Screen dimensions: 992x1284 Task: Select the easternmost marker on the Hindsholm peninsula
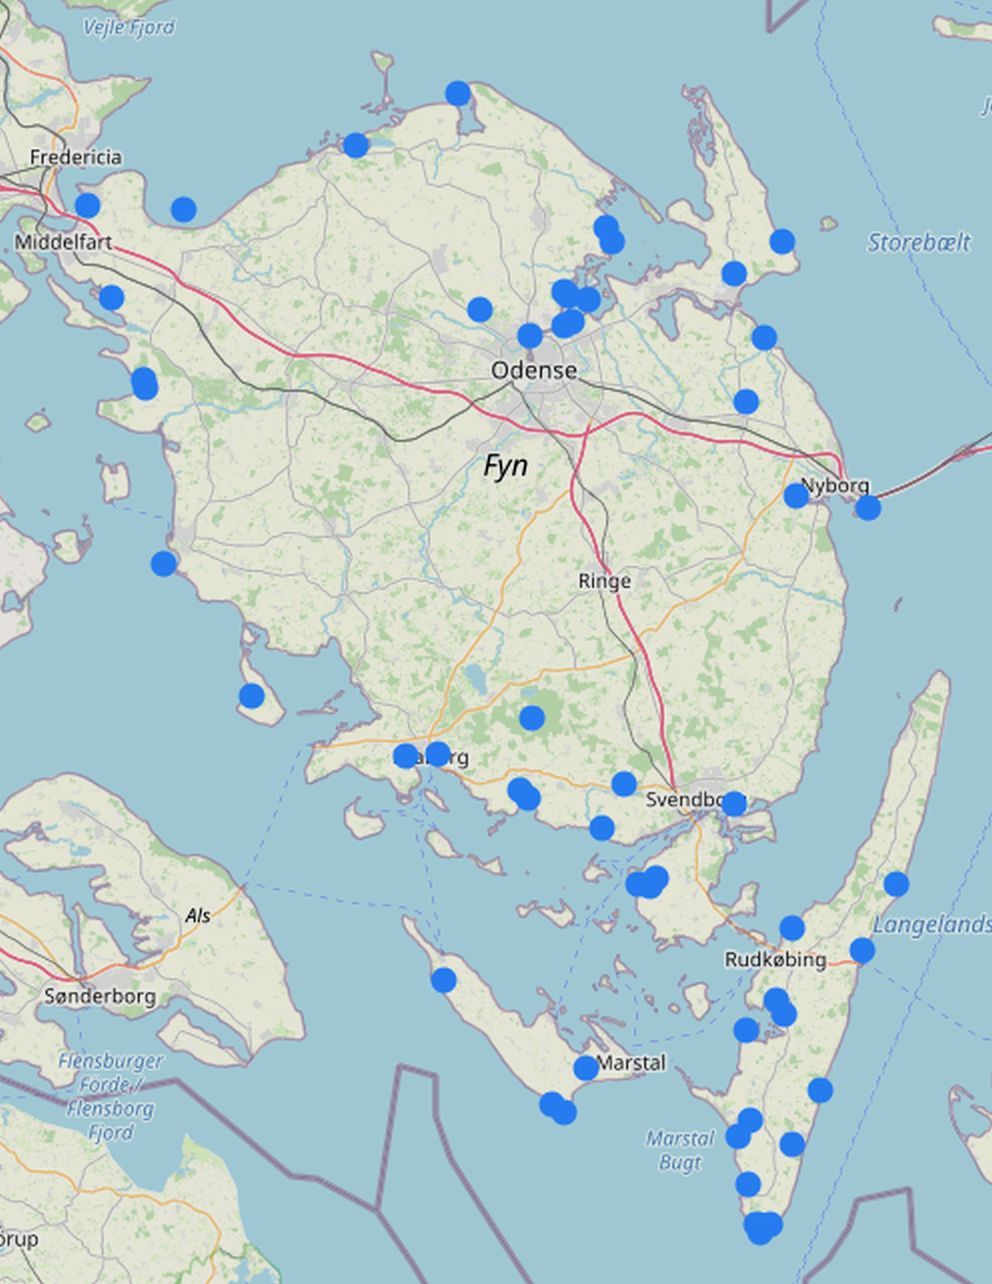(x=782, y=241)
